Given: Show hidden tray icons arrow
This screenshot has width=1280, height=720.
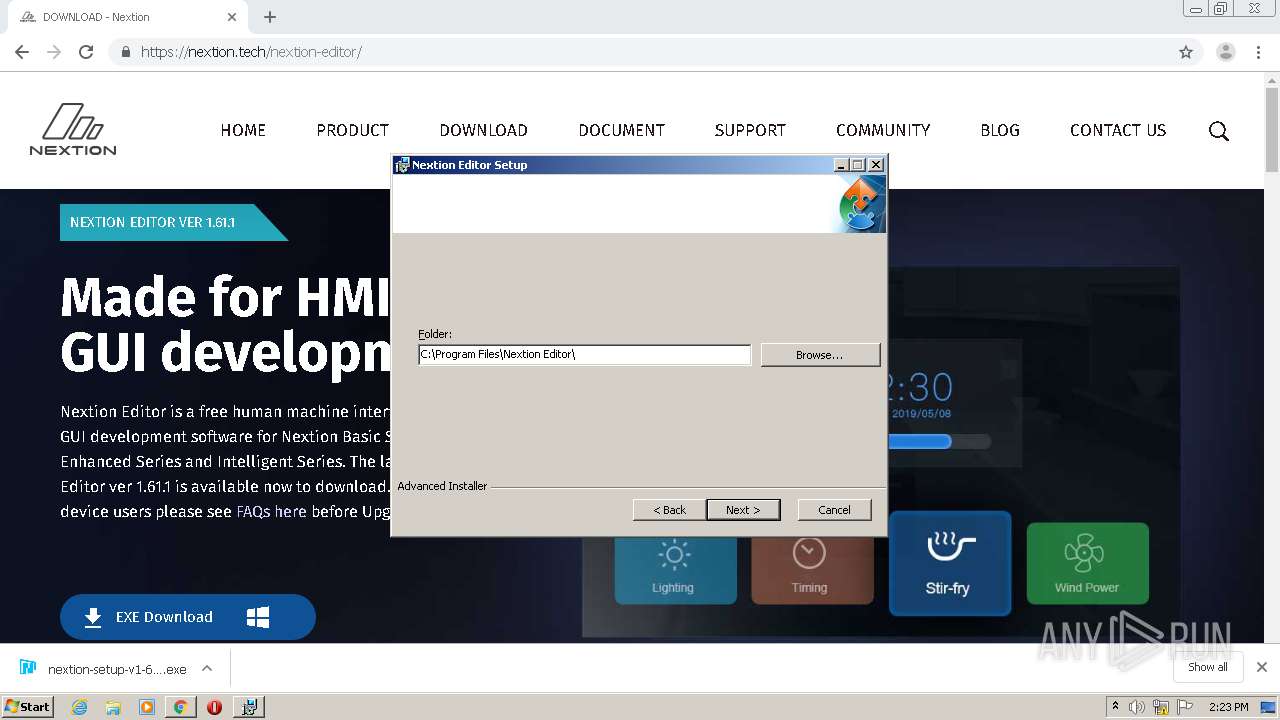Looking at the screenshot, I should point(1115,707).
